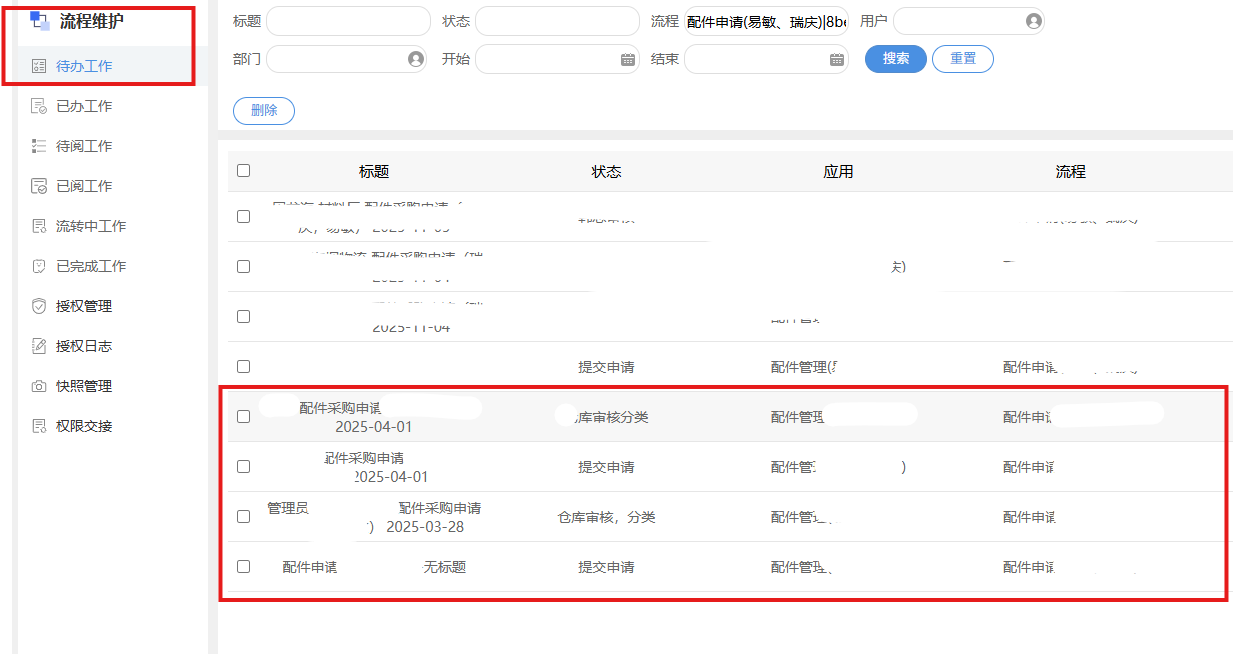The image size is (1233, 654).
Task: Open 待办工作 via its list icon
Action: 39,66
